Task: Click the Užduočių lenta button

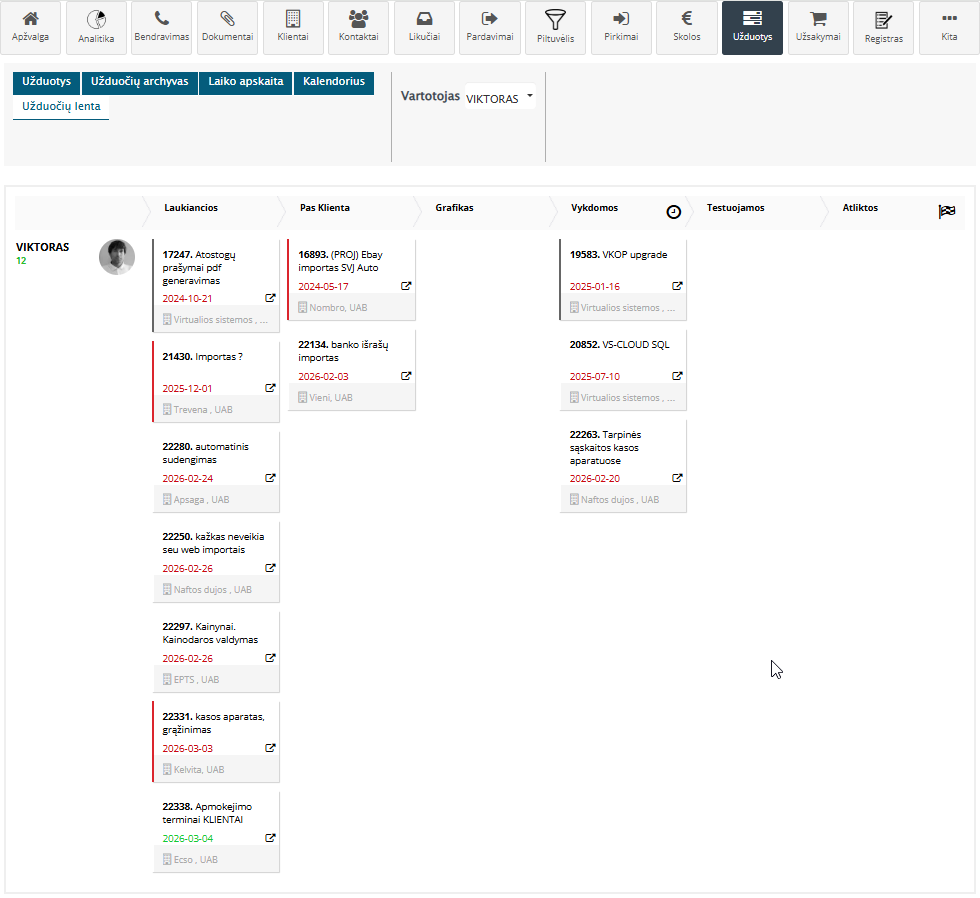Action: click(x=61, y=106)
